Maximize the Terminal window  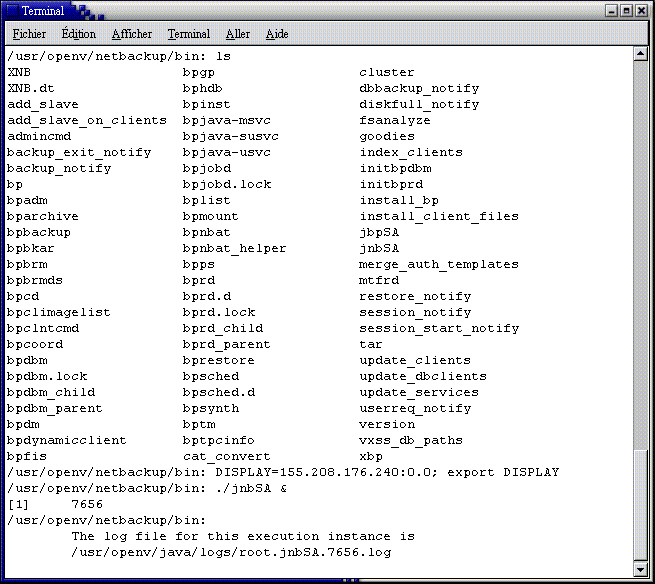pos(627,10)
